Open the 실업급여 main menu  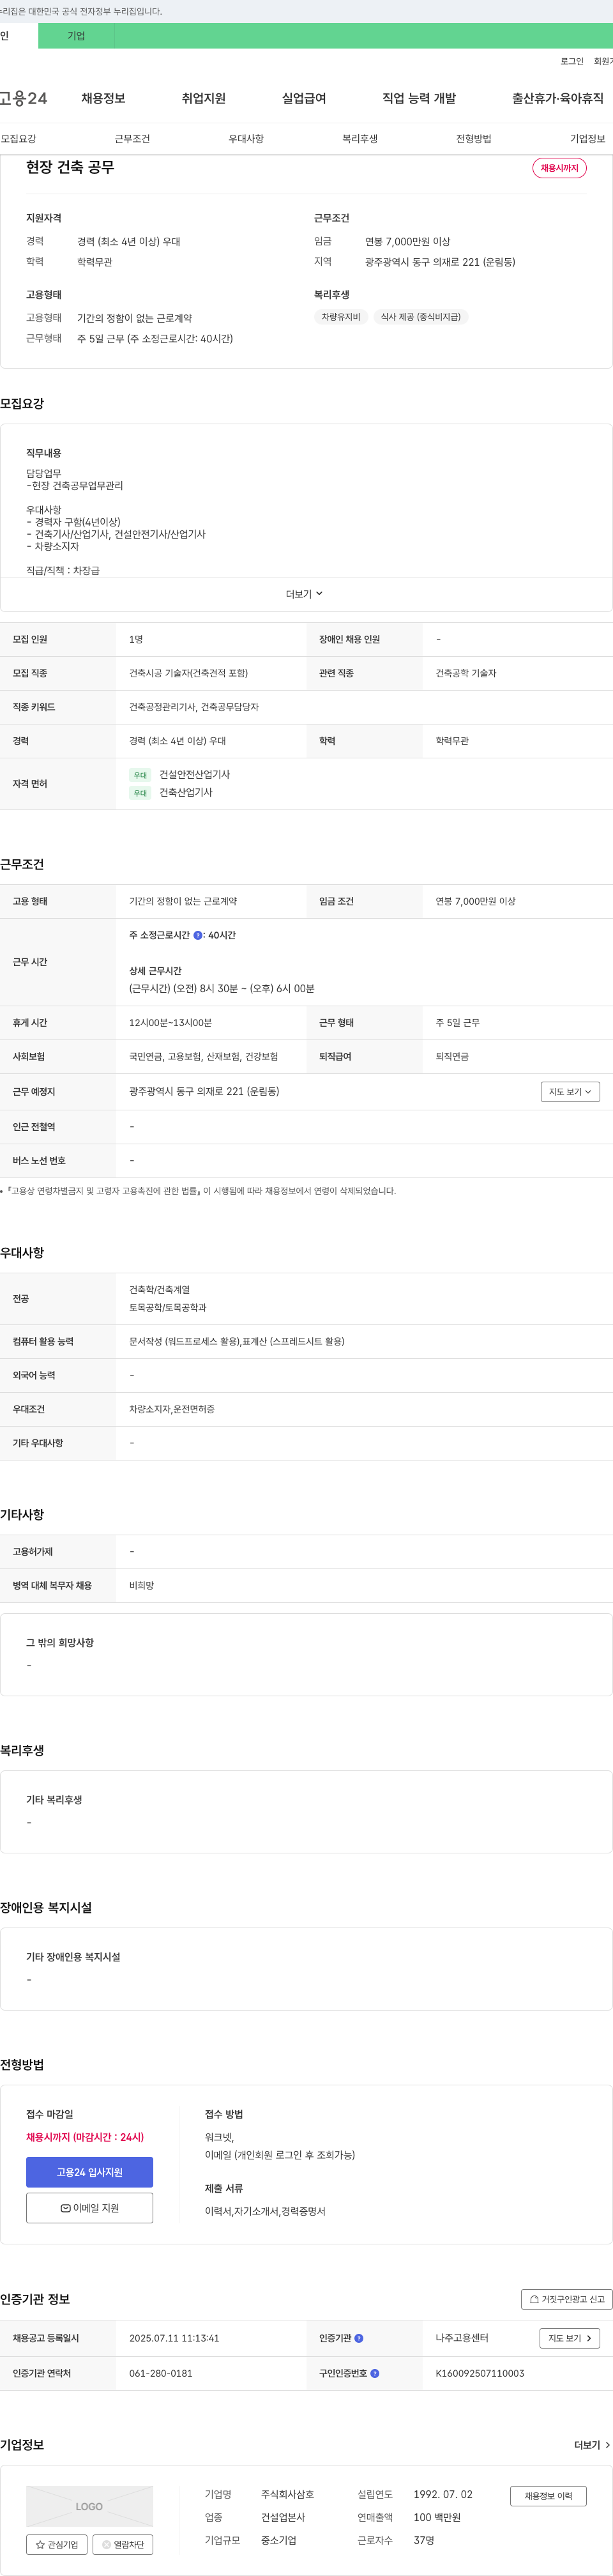pos(304,98)
